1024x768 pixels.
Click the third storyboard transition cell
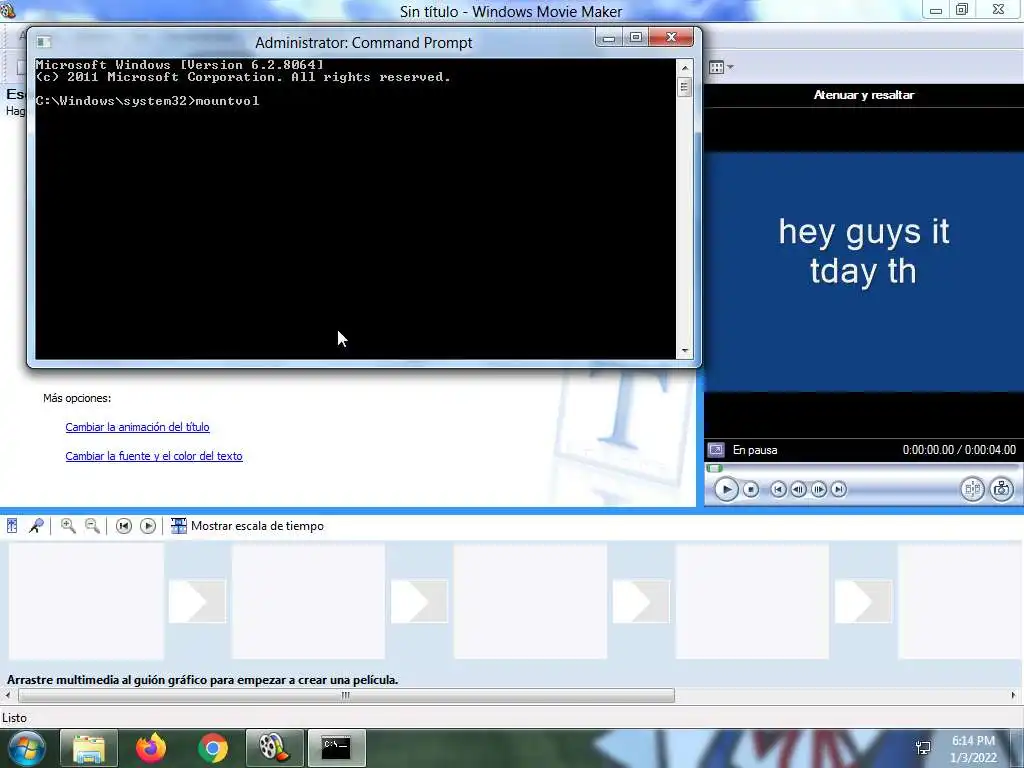[641, 601]
